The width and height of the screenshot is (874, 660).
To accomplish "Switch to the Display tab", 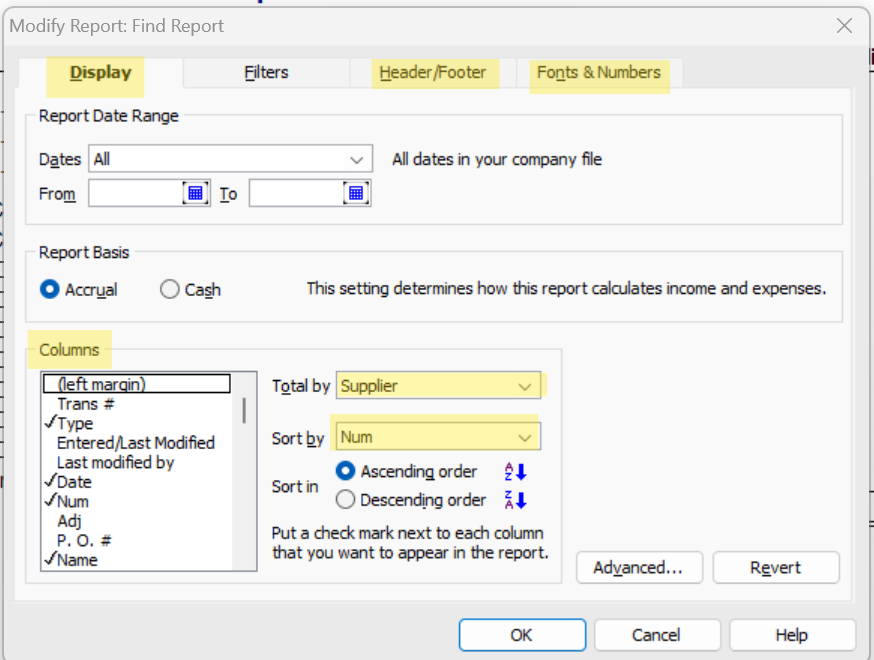I will click(100, 72).
